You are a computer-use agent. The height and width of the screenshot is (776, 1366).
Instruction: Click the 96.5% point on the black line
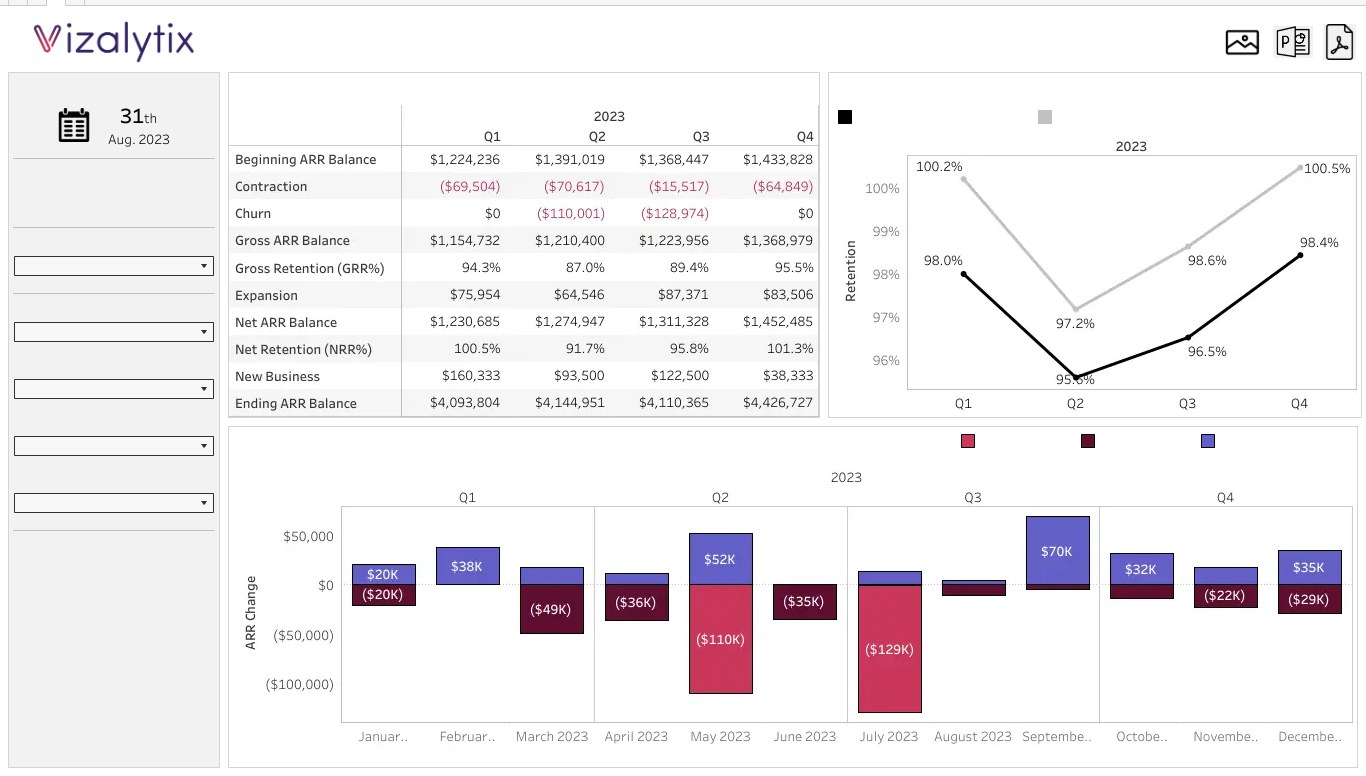coord(1188,337)
